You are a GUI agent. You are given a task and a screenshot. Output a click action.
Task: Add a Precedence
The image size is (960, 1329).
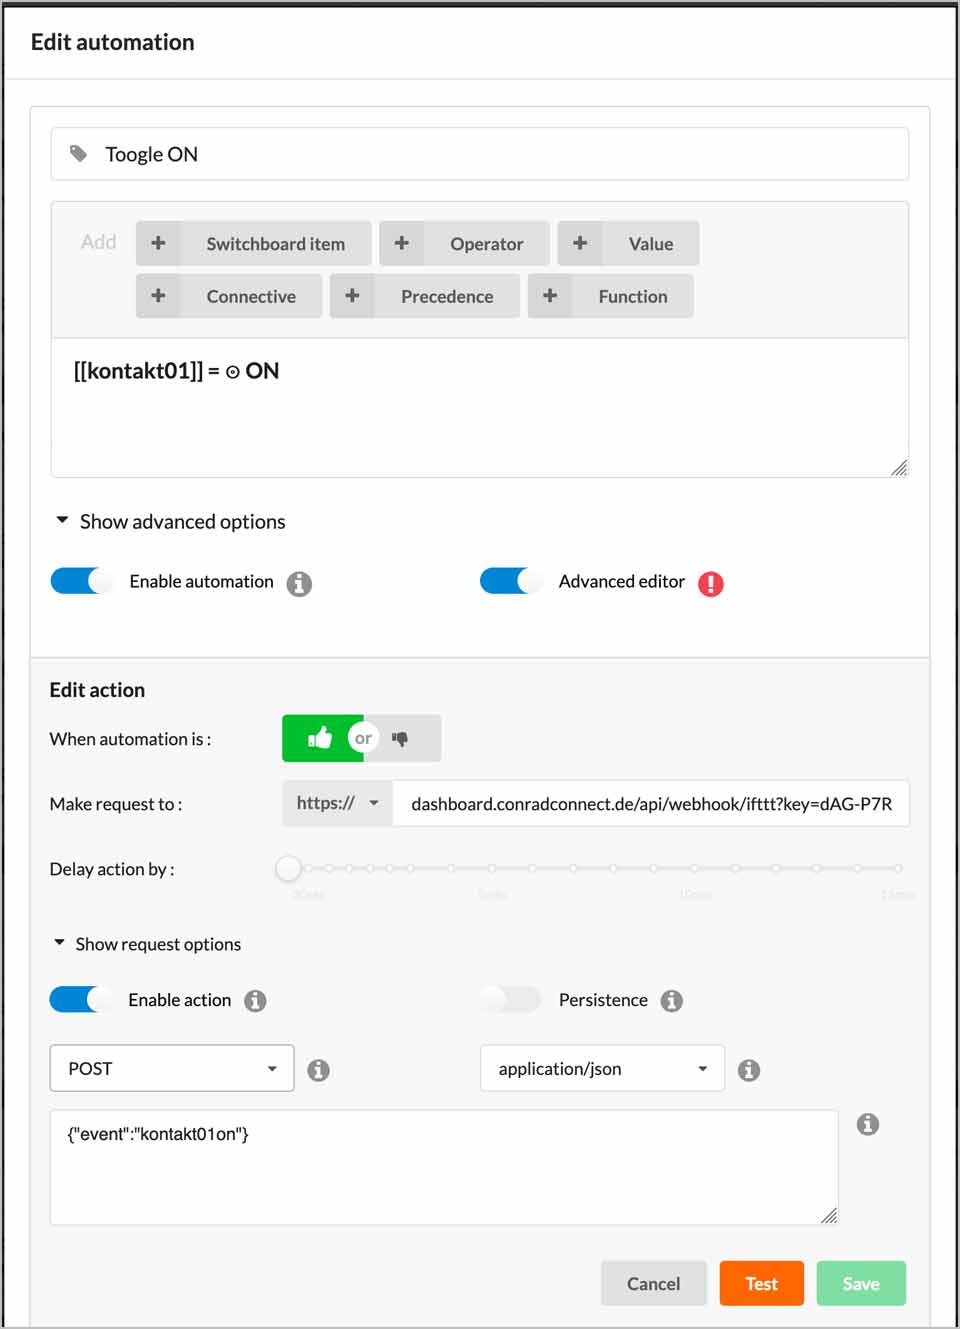click(425, 296)
